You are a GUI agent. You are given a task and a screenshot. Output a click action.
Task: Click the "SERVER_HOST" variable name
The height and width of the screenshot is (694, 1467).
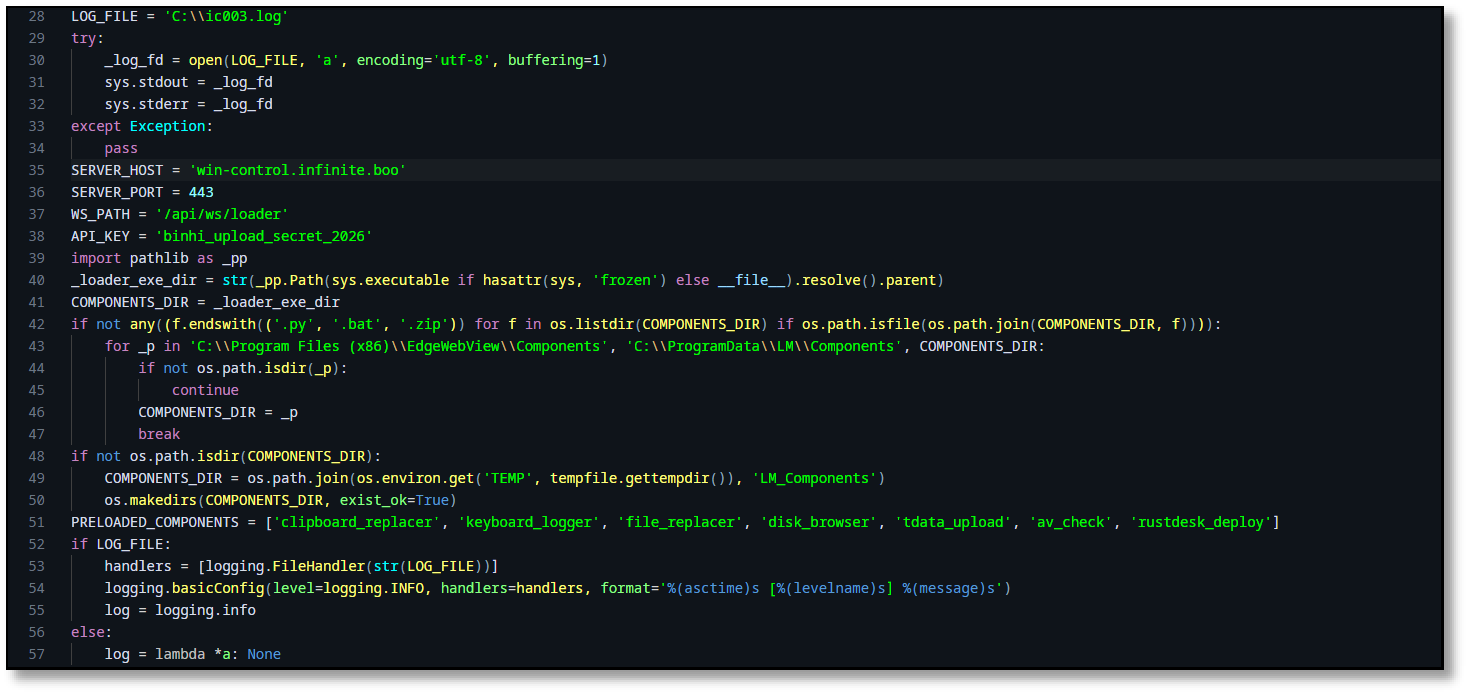coord(117,170)
